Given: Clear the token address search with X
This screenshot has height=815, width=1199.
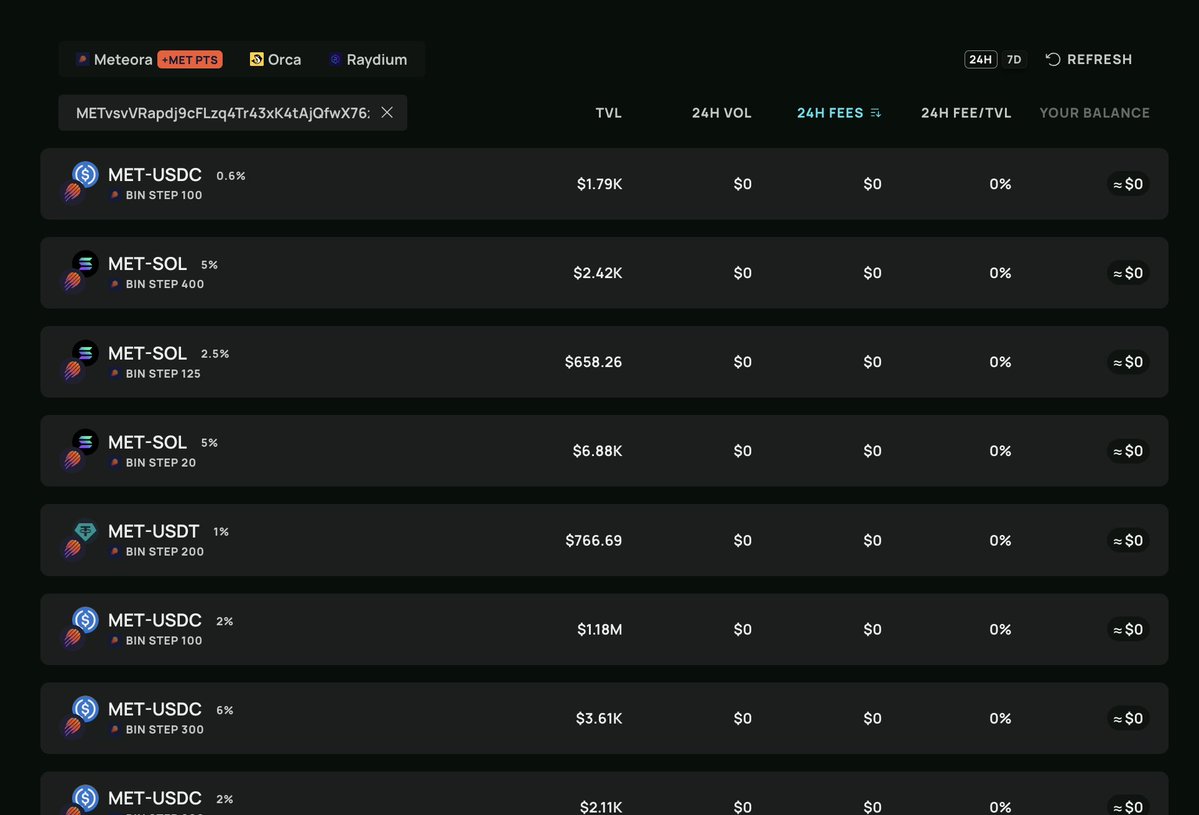Looking at the screenshot, I should (x=387, y=112).
